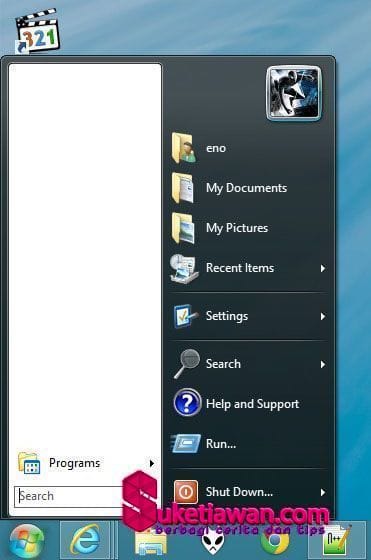371x560 pixels.
Task: Launch Internet Explorer from the taskbar
Action: click(x=85, y=540)
